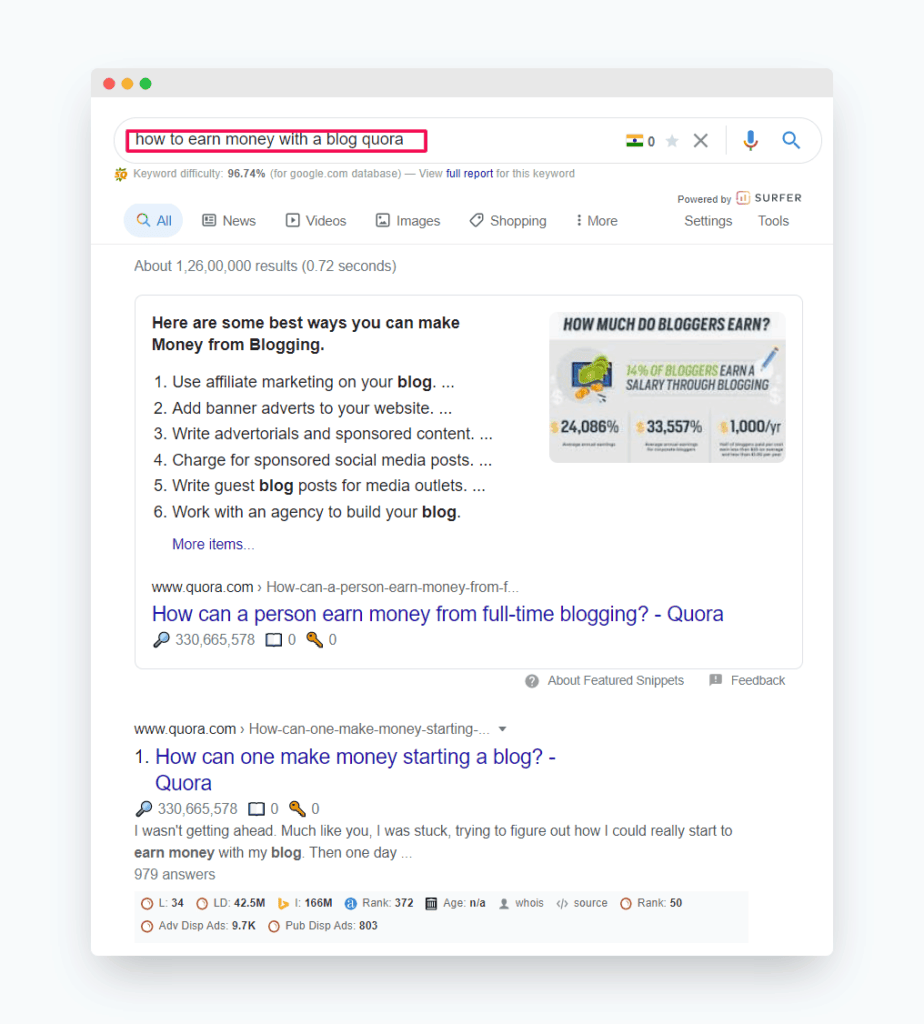
Task: Switch to the Shopping tab
Action: tap(508, 221)
